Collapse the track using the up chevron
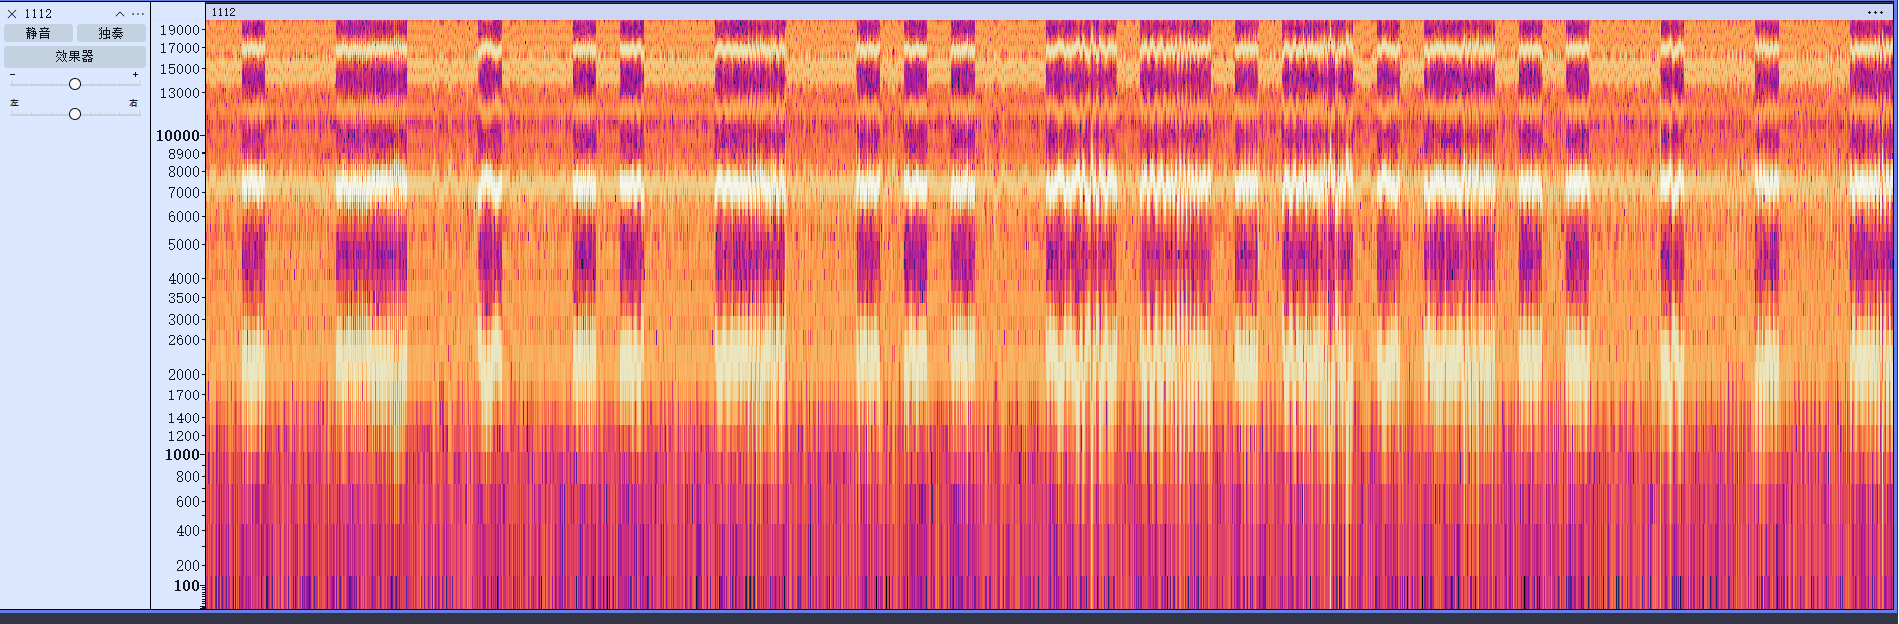This screenshot has height=624, width=1899. click(x=120, y=14)
